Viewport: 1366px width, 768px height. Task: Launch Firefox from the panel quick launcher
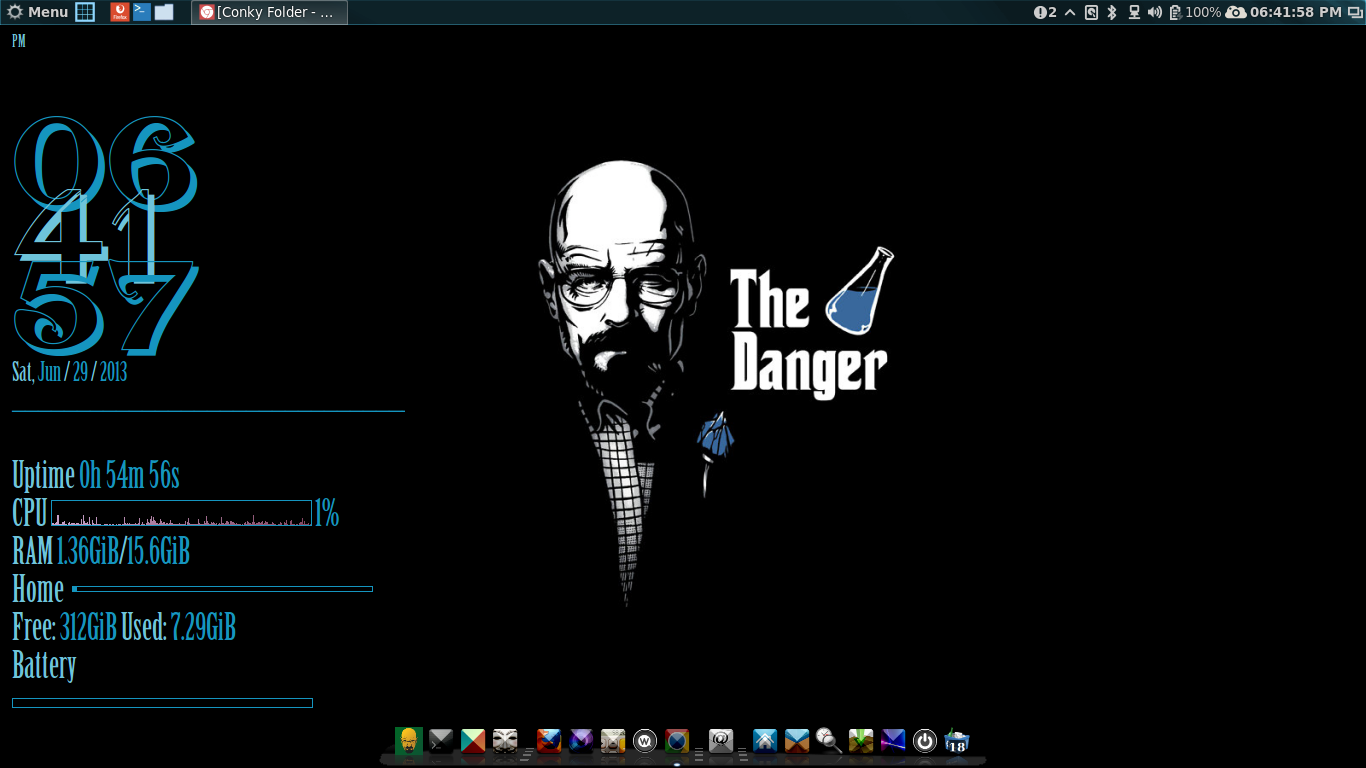(119, 12)
